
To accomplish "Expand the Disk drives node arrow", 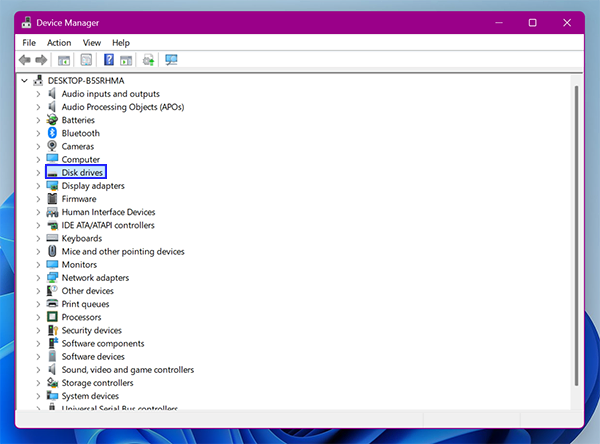I will [38, 173].
